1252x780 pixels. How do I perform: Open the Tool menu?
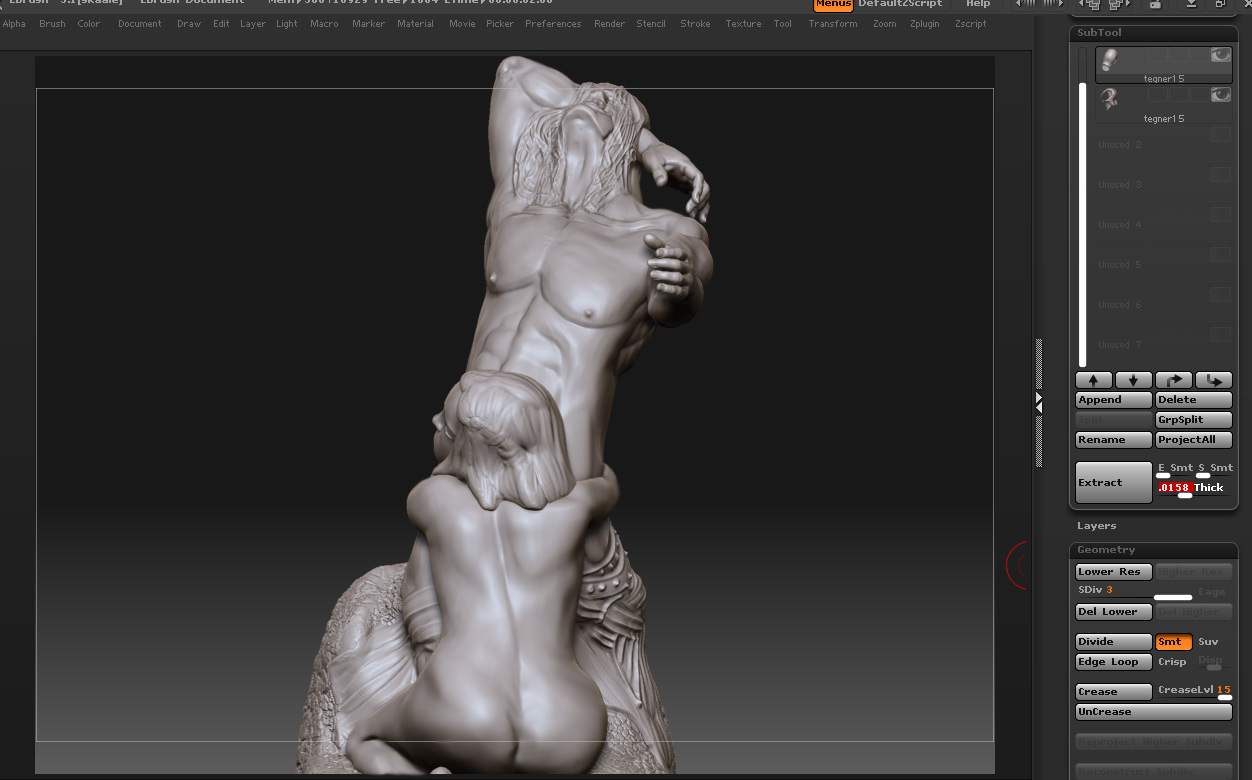[782, 24]
